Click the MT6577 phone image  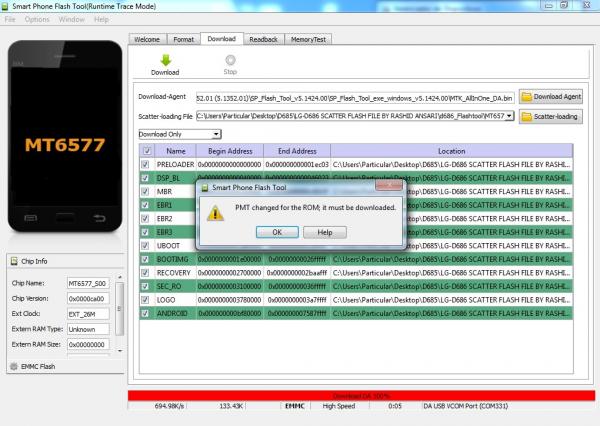tap(65, 136)
